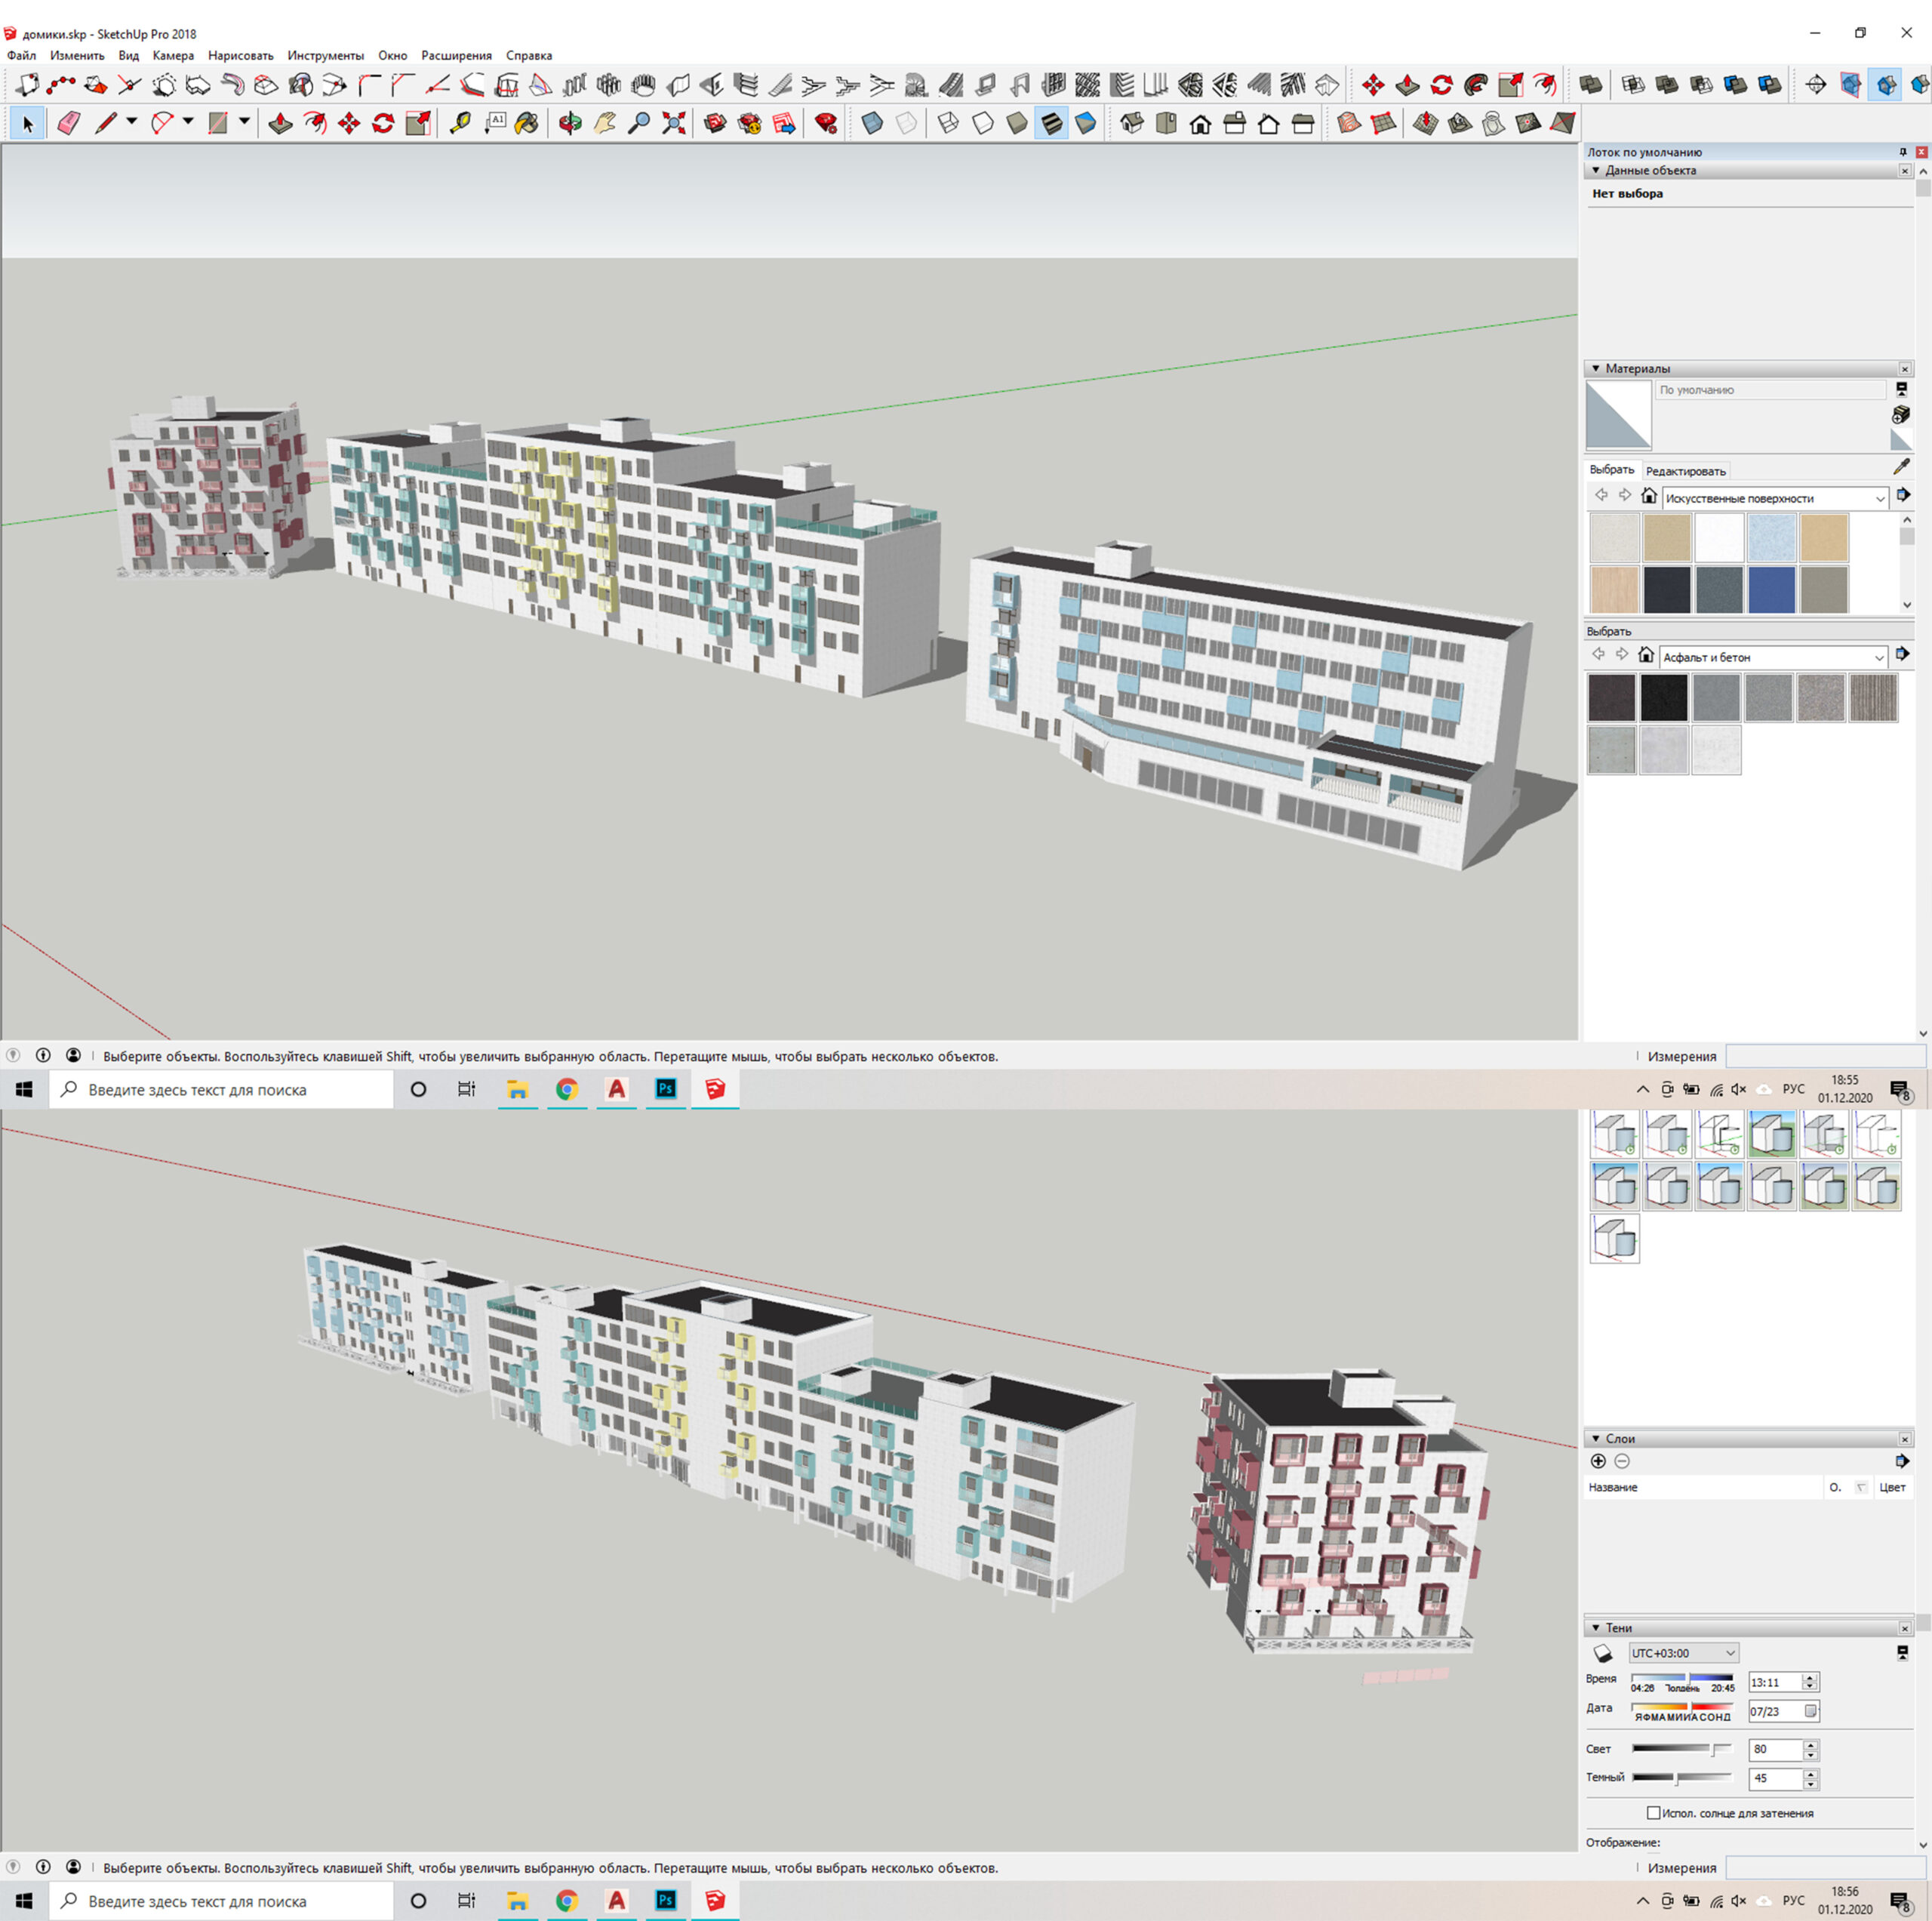Open dropdown arrow beside Pencil tool

(131, 122)
